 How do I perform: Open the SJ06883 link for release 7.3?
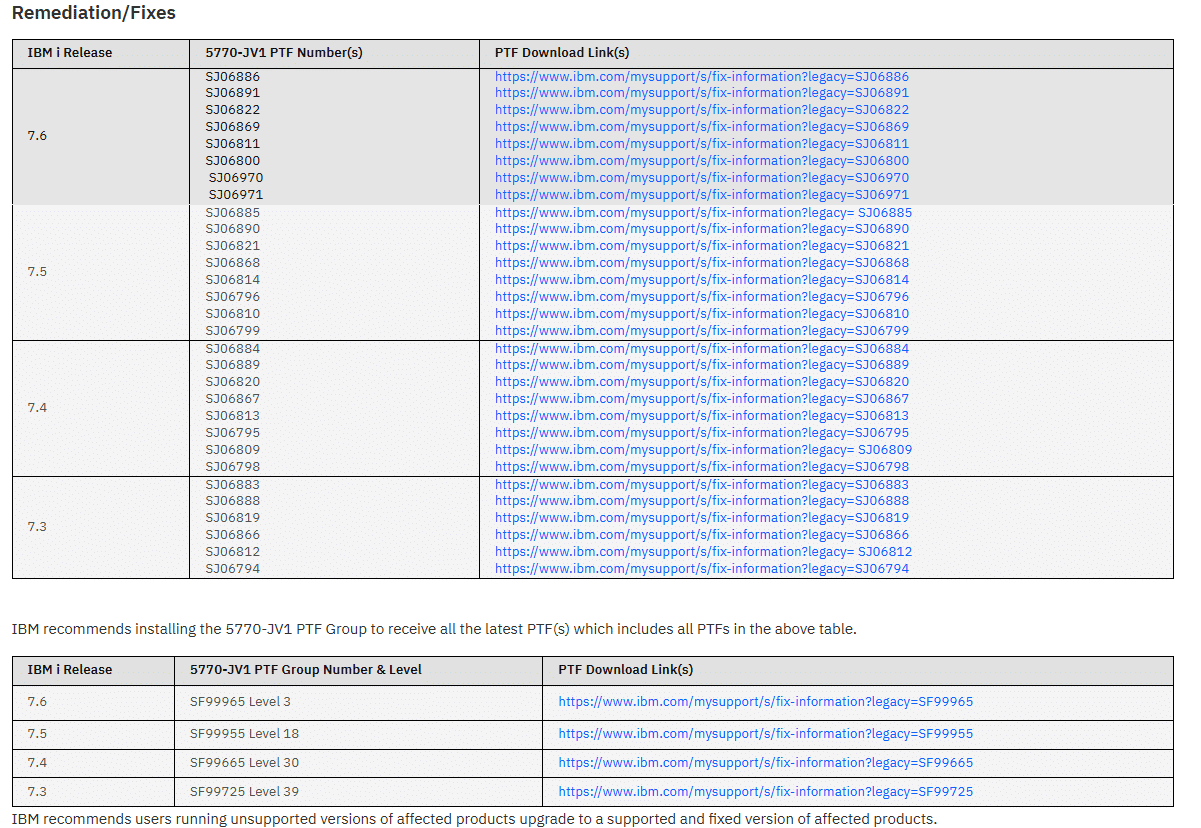click(701, 485)
